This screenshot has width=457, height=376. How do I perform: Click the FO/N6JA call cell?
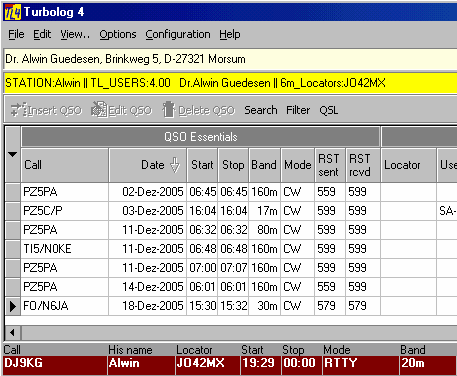[x=65, y=306]
